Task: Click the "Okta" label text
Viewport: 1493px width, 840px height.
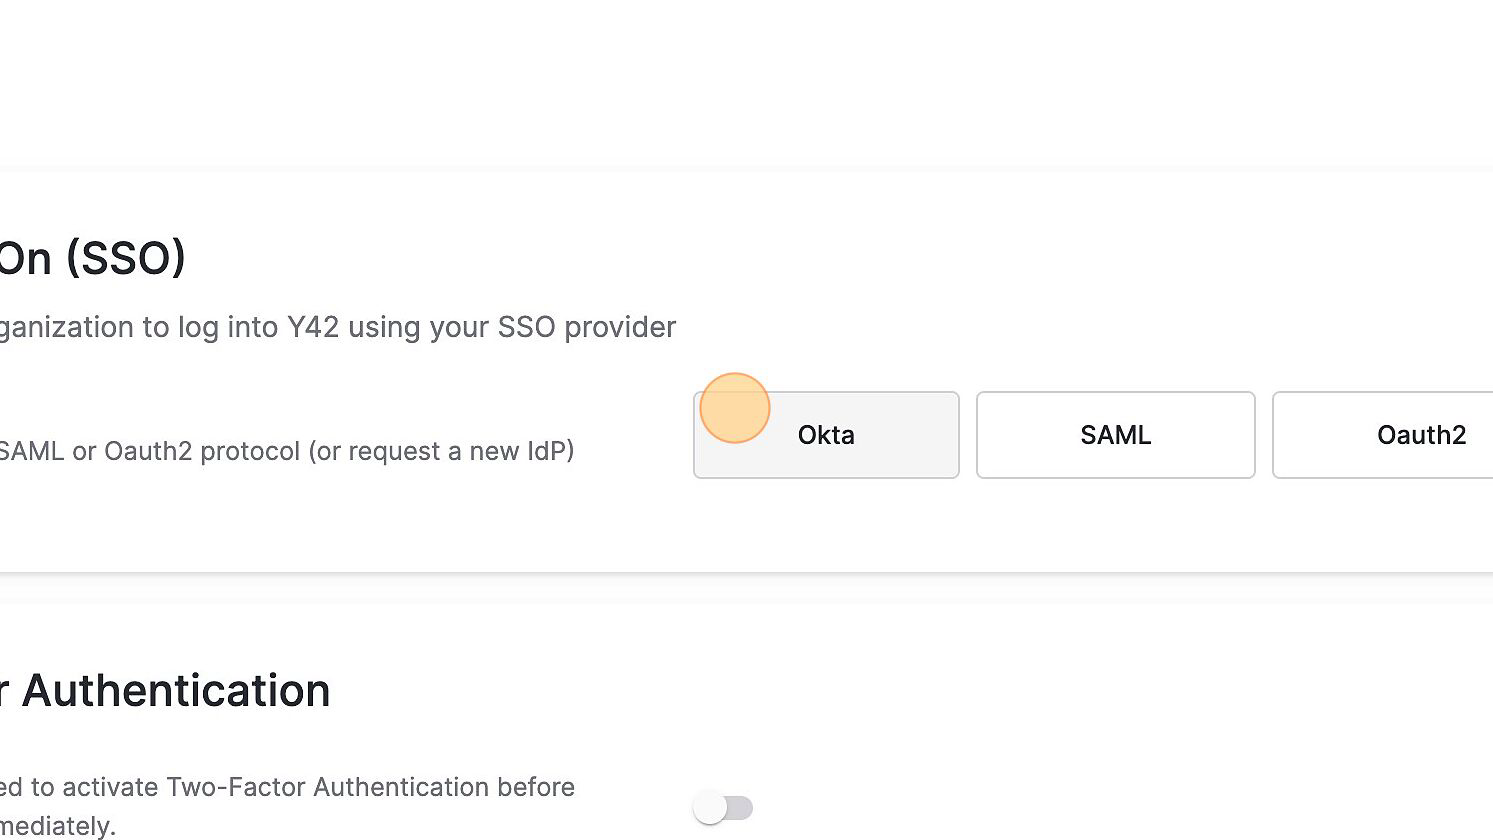Action: 826,435
